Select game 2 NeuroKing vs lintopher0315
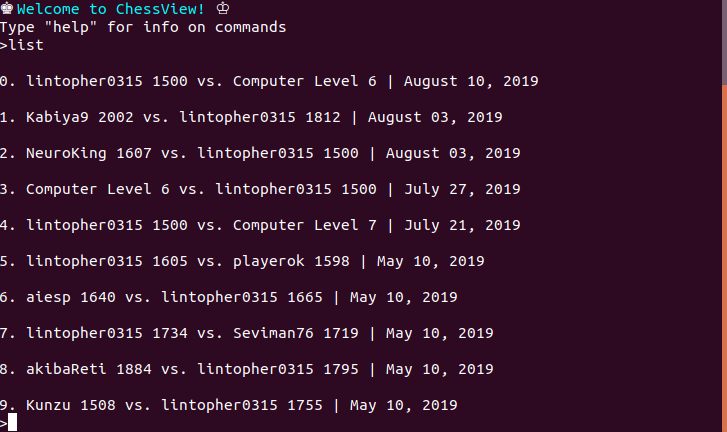This screenshot has width=727, height=432. (x=260, y=153)
